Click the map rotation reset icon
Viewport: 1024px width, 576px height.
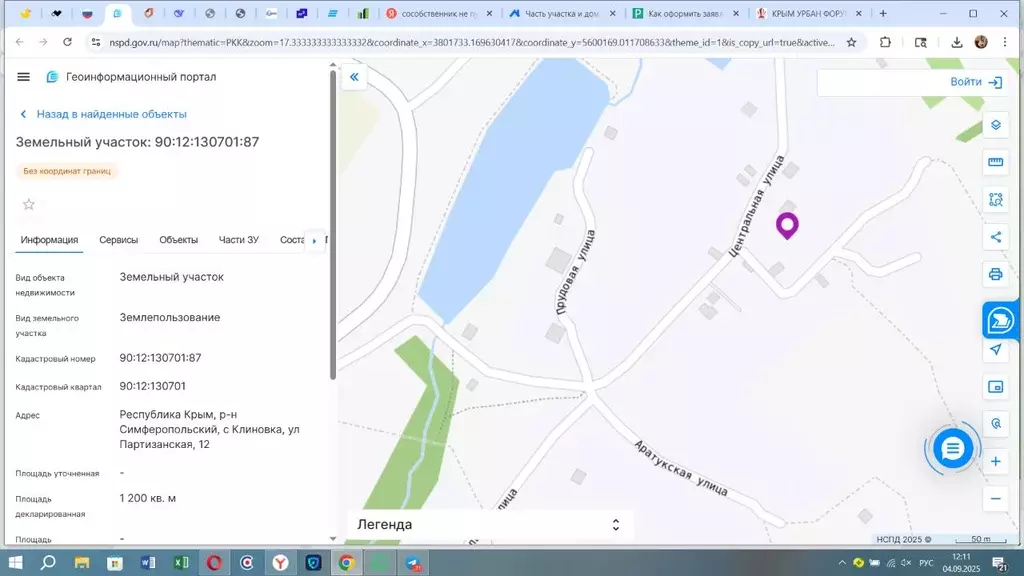995,424
